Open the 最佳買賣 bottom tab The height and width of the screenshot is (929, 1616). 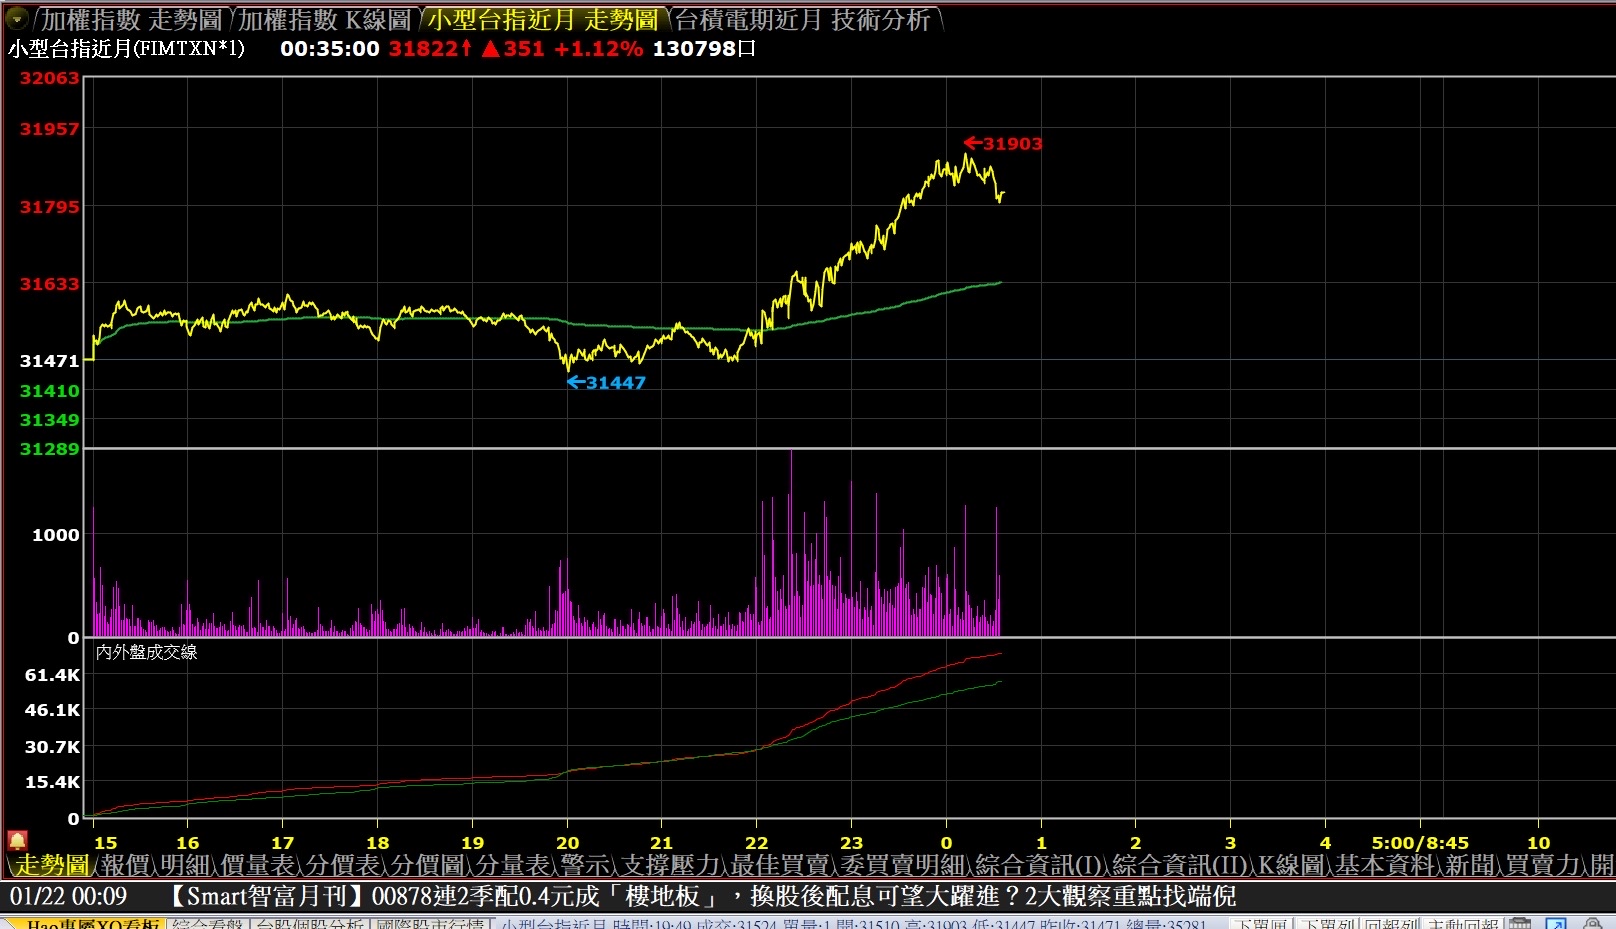(780, 865)
